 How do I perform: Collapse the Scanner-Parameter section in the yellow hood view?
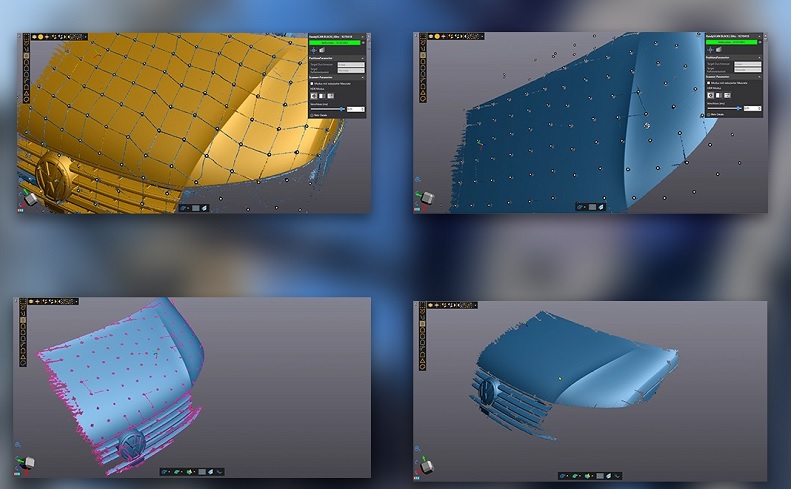[363, 78]
